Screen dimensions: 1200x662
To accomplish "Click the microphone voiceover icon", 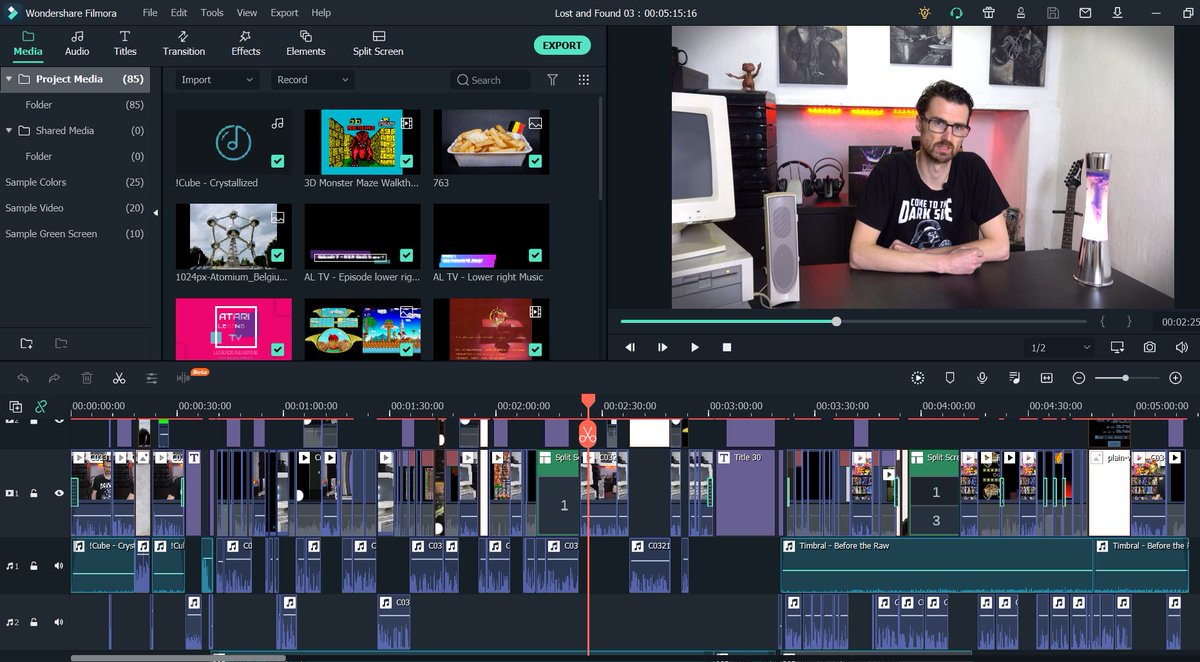I will tap(982, 378).
